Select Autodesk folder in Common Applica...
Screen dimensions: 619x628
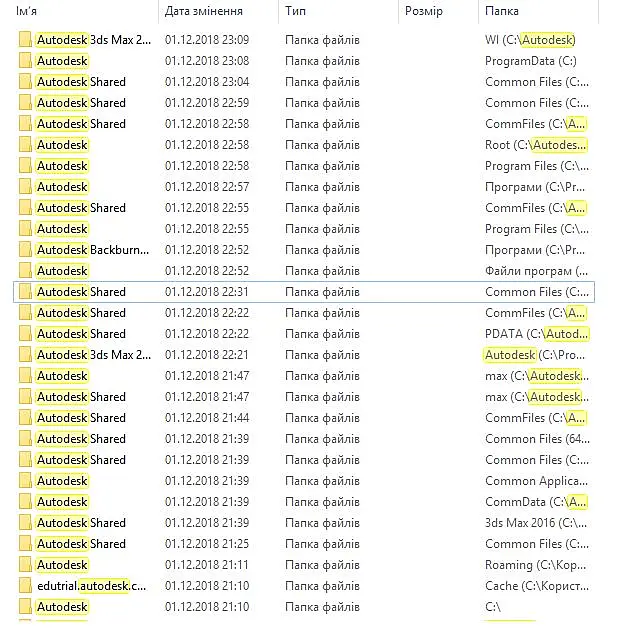tap(304, 481)
